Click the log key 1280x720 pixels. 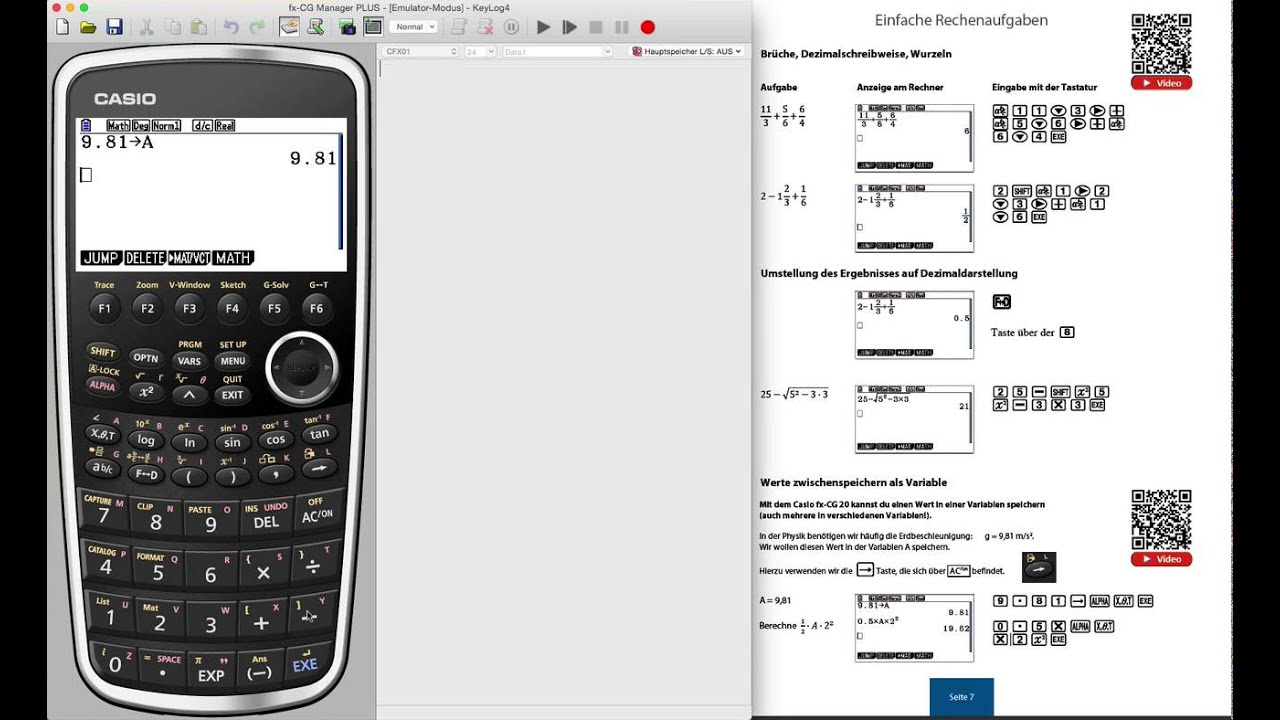click(x=146, y=440)
